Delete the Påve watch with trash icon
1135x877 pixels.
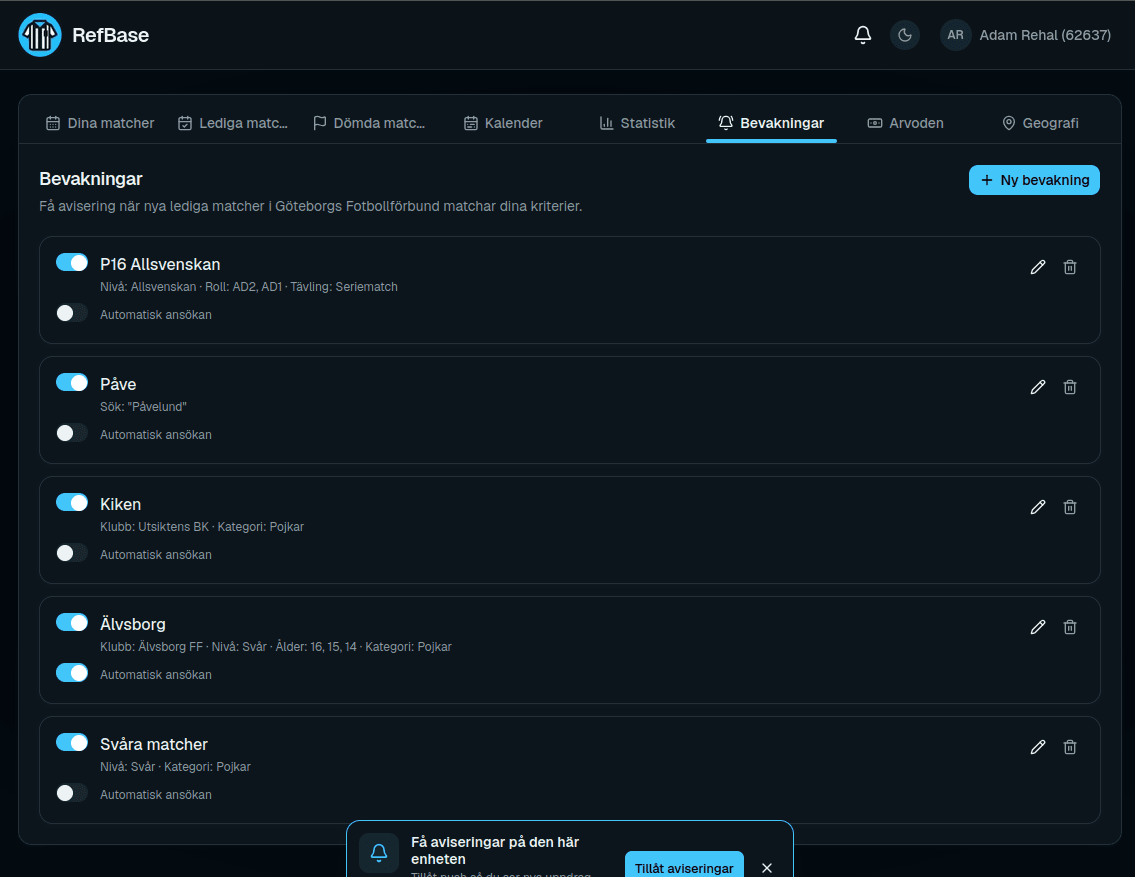[x=1069, y=387]
